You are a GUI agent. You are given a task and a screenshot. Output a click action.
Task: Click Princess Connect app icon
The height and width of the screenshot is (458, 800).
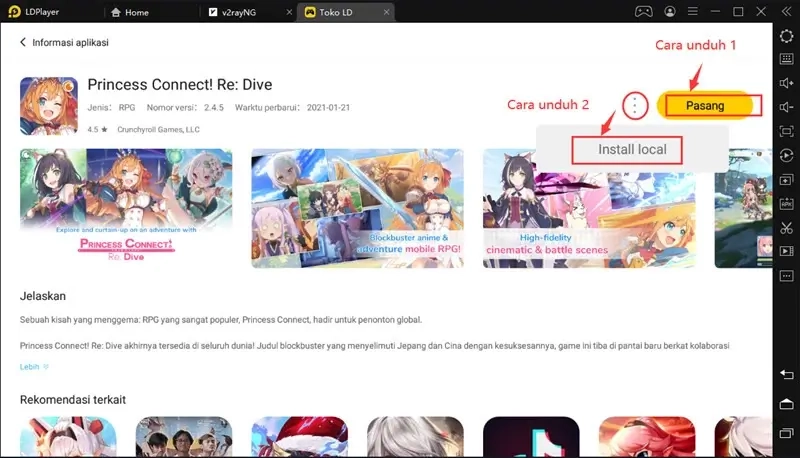[x=49, y=106]
